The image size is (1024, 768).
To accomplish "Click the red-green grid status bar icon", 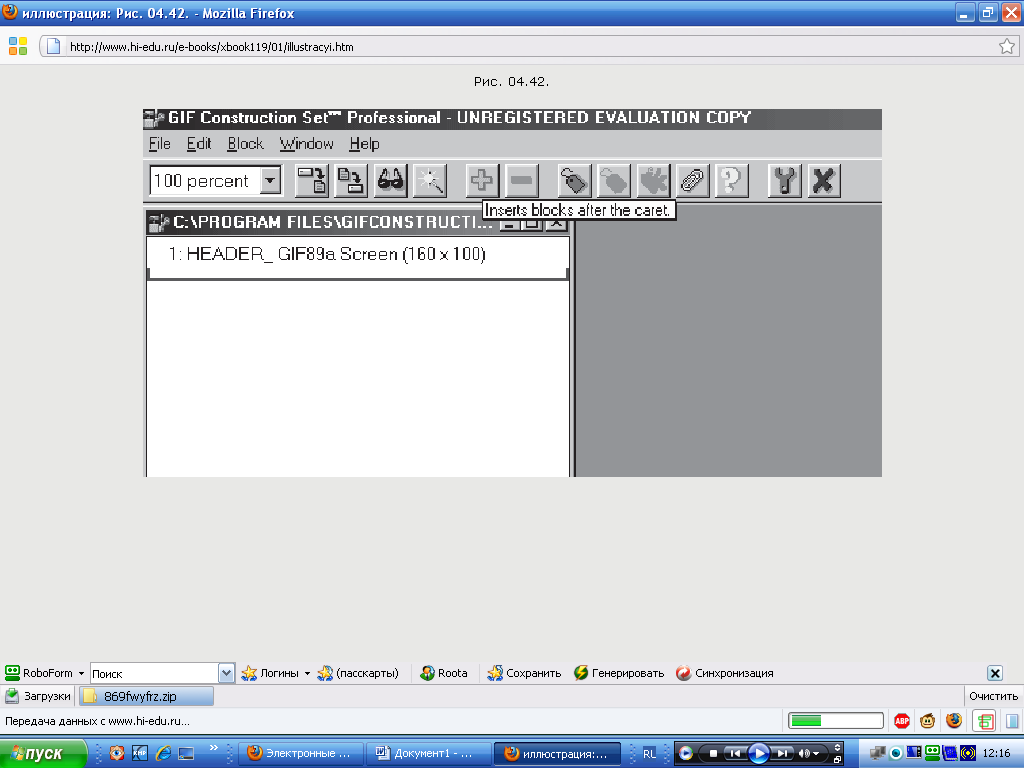I will click(x=984, y=721).
